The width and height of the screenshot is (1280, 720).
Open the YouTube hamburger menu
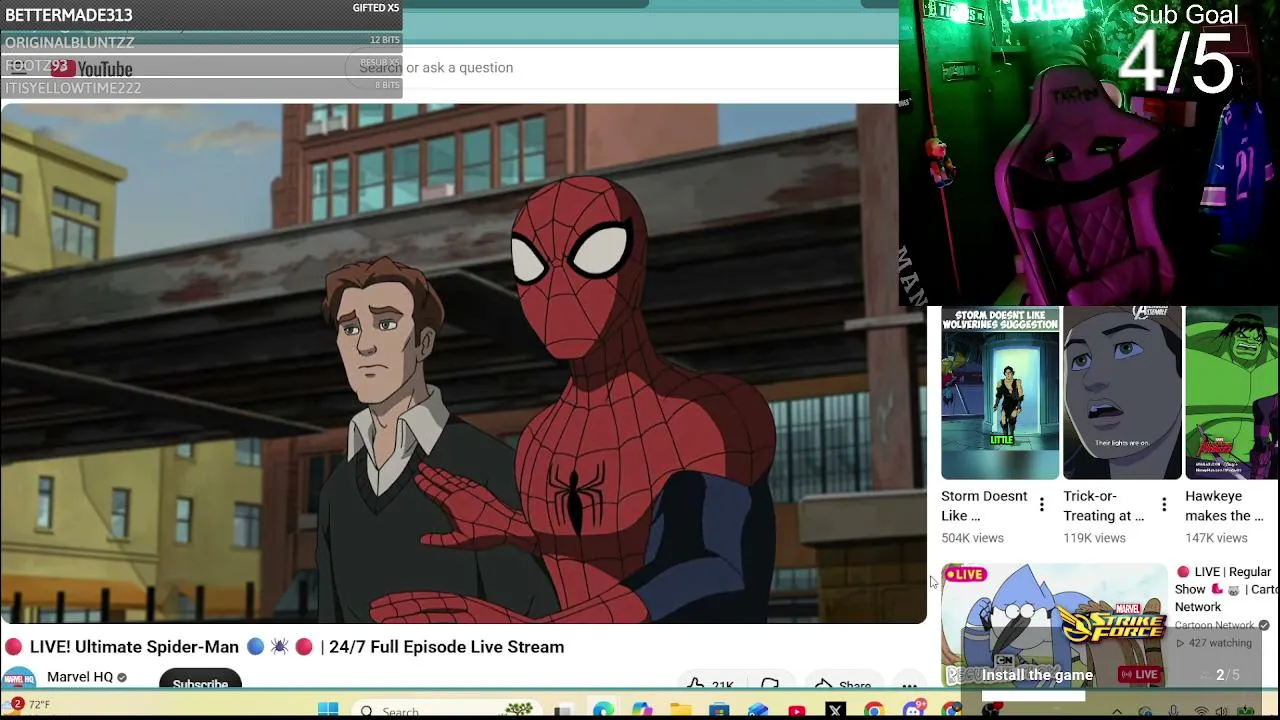click(18, 67)
